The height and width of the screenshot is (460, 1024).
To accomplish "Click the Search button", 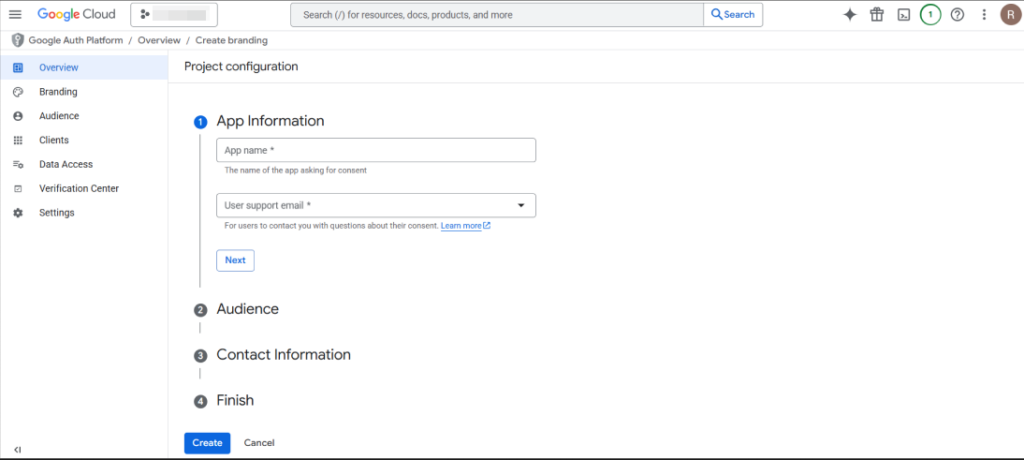I will [x=733, y=14].
